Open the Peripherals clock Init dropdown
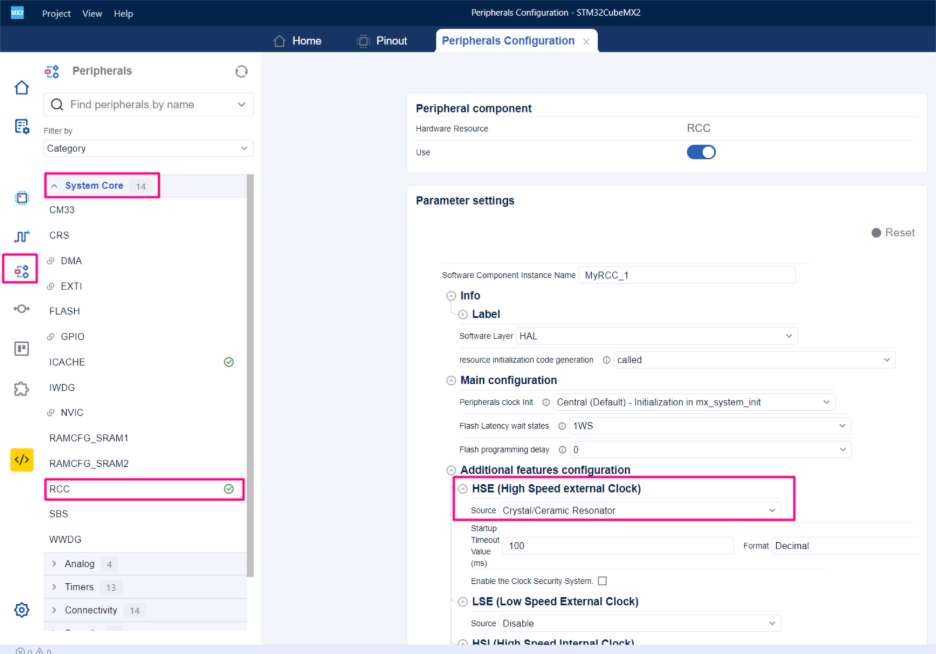This screenshot has width=936, height=654. tap(694, 402)
